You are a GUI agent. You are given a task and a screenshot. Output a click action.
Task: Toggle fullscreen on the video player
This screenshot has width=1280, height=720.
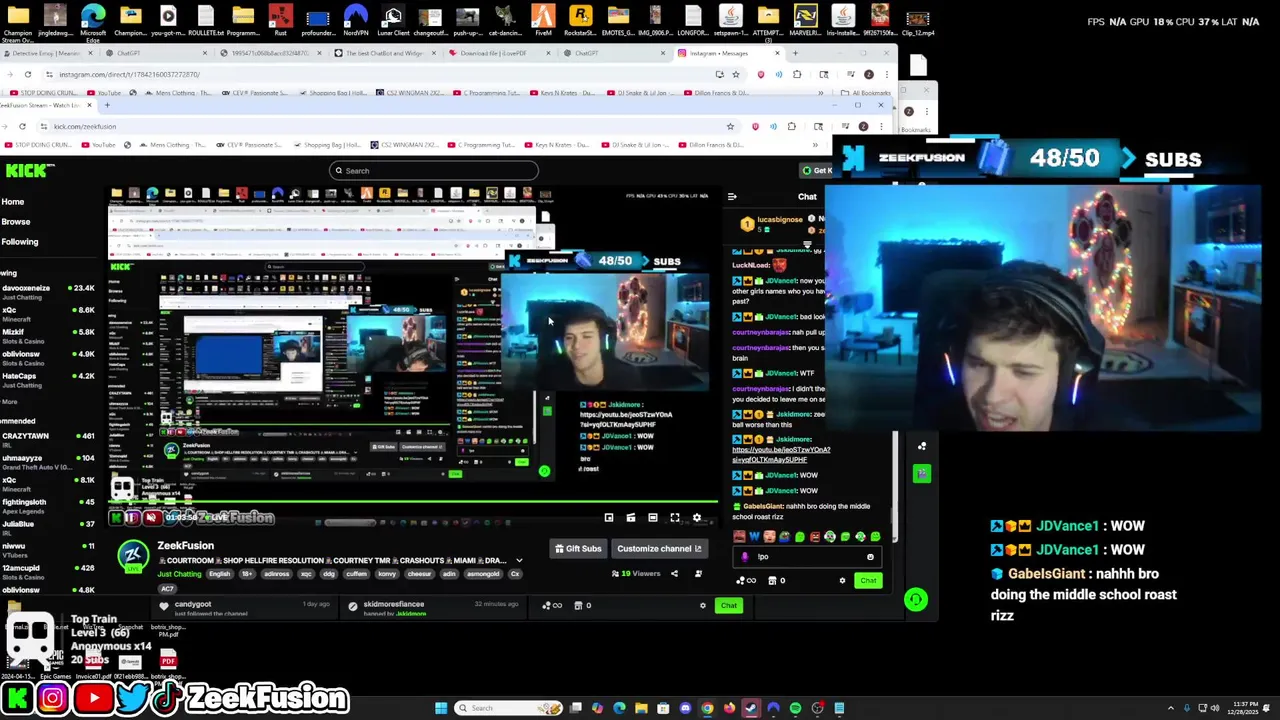point(675,518)
